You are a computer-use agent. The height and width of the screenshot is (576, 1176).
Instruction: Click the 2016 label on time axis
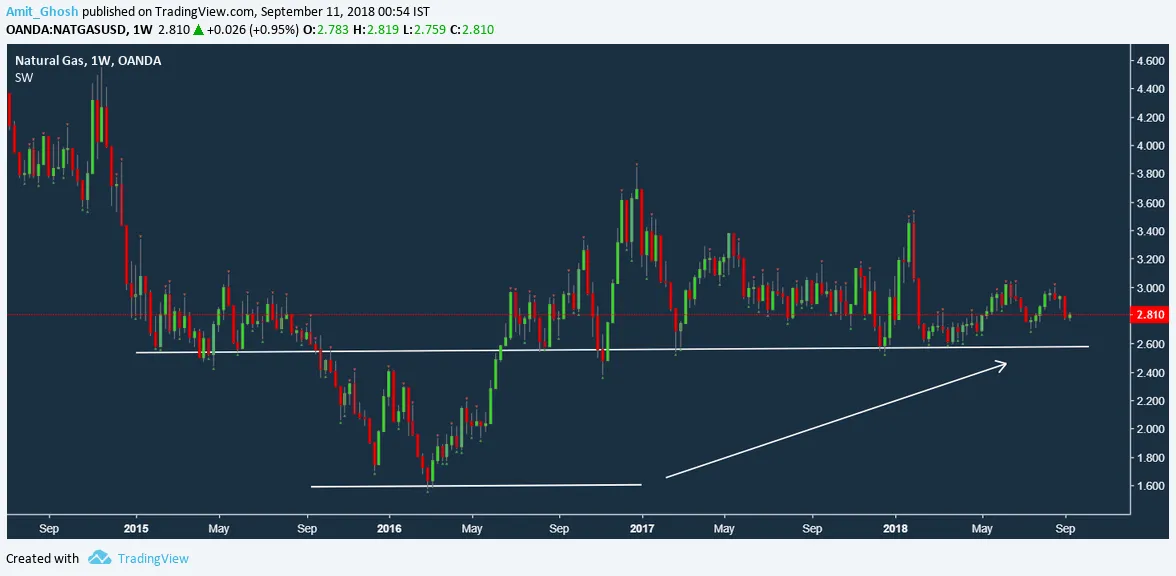(x=389, y=526)
